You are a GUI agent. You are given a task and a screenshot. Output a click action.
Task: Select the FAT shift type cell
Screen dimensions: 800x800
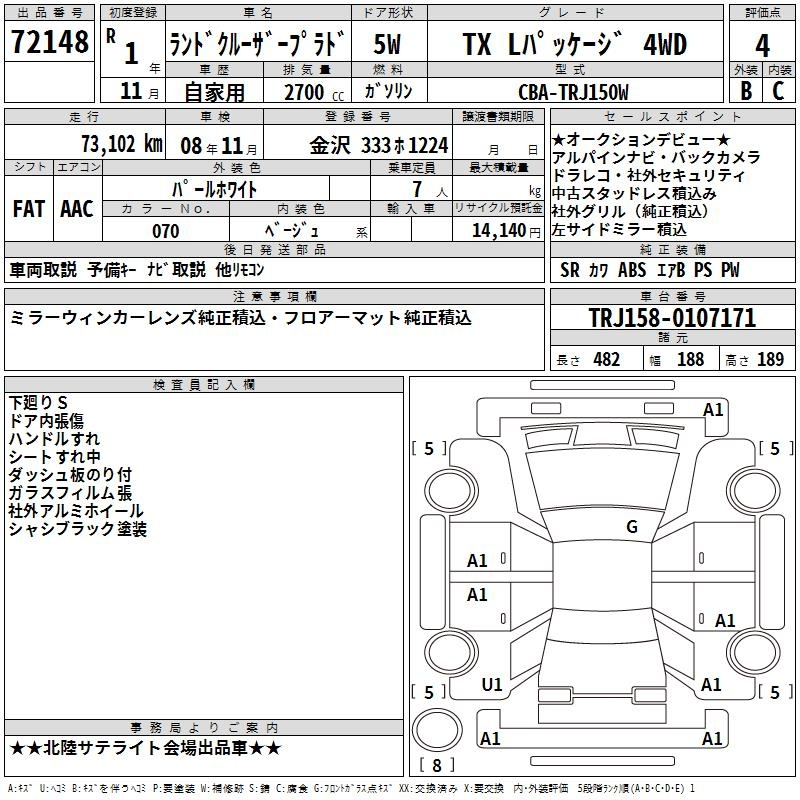[29, 209]
